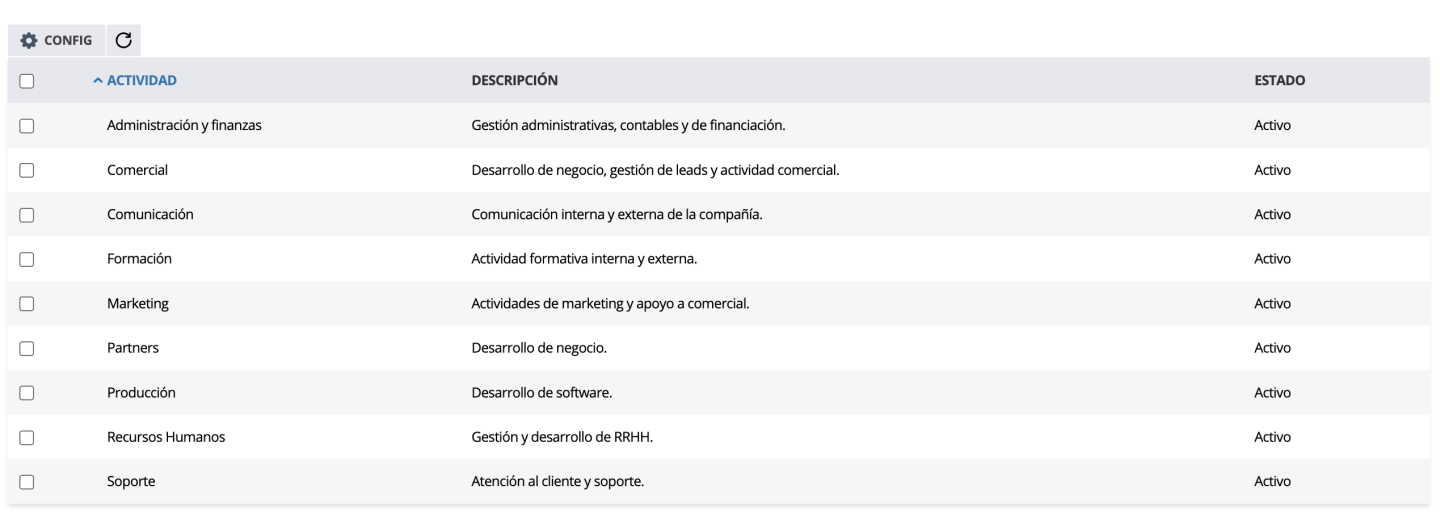Toggle the select-all header checkbox
This screenshot has height=527, width=1440.
coord(27,81)
